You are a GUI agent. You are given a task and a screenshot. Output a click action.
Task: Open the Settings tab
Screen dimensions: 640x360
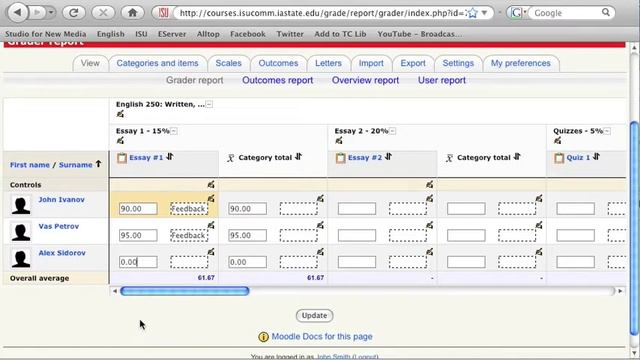[458, 63]
